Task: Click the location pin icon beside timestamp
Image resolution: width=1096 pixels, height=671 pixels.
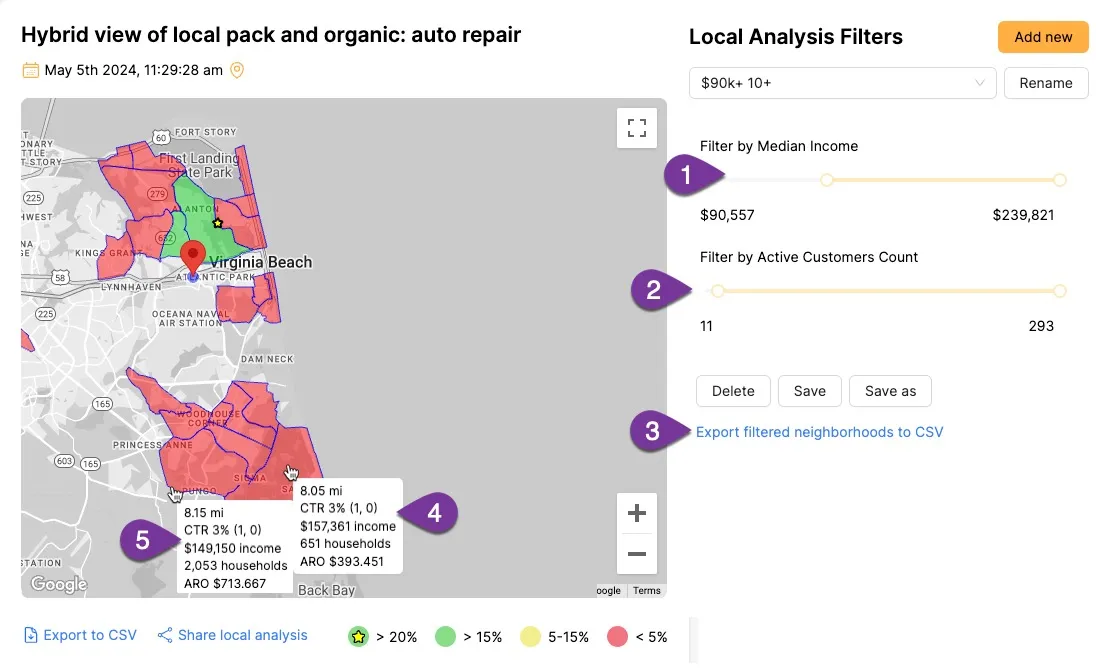Action: tap(237, 70)
